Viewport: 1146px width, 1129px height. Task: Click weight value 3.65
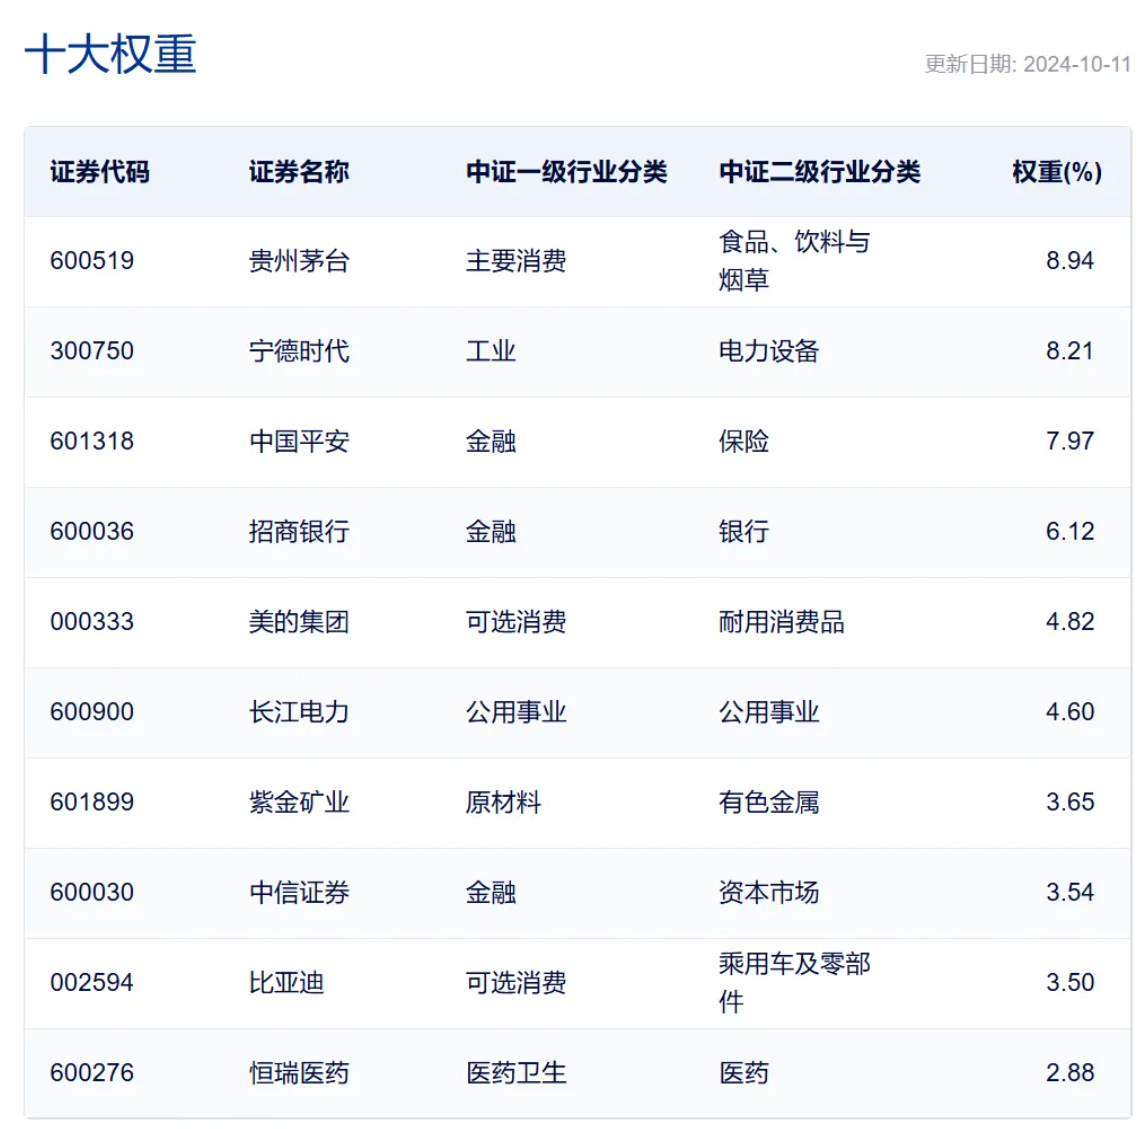[x=1070, y=802]
